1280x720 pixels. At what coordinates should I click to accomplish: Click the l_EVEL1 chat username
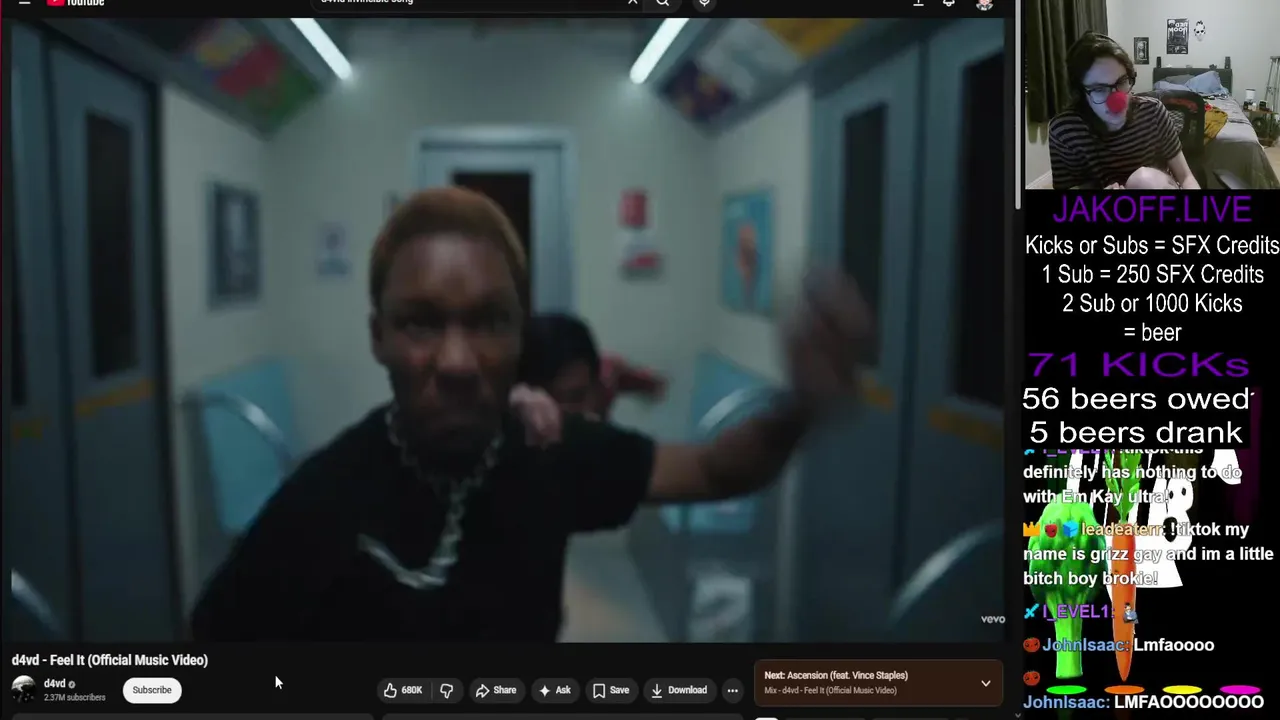[x=1078, y=612]
